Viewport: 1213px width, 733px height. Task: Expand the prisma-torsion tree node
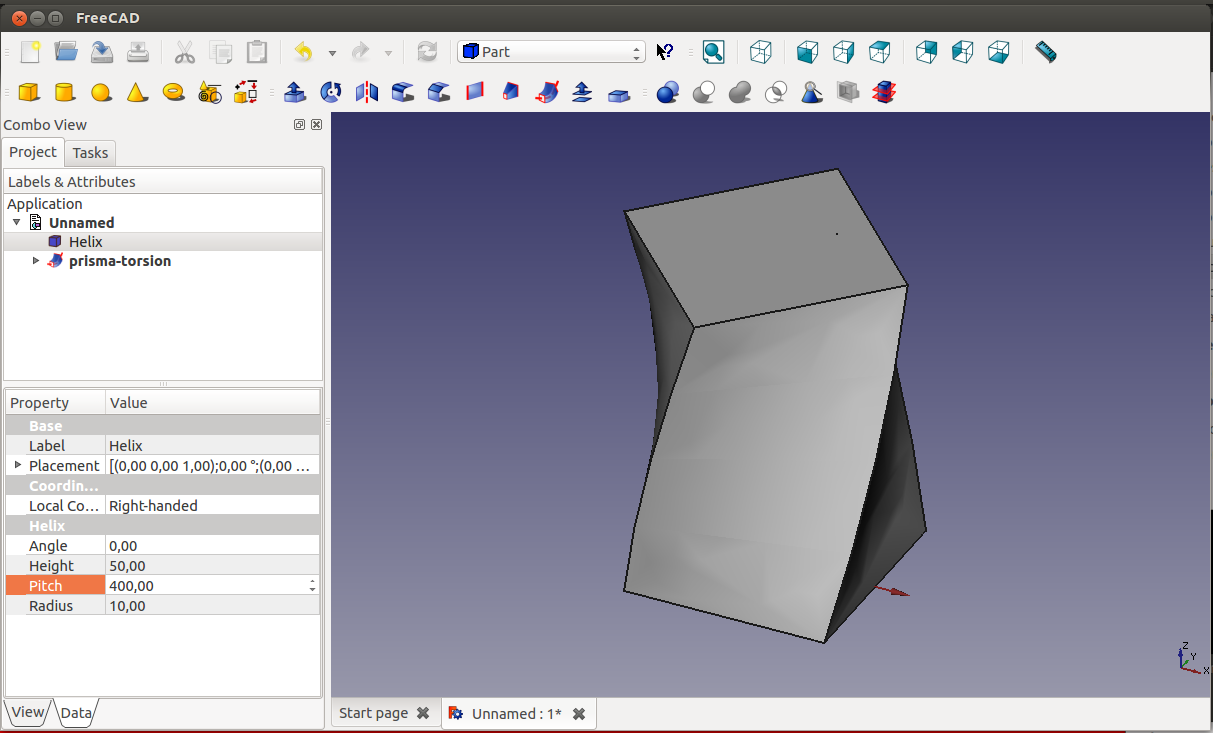37,261
